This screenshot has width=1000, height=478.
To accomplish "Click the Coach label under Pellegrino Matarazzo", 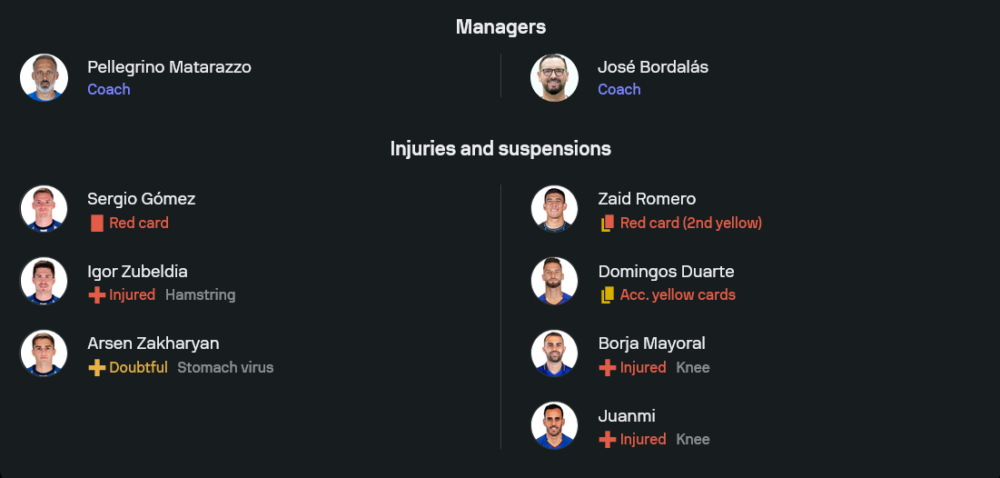I will click(108, 89).
